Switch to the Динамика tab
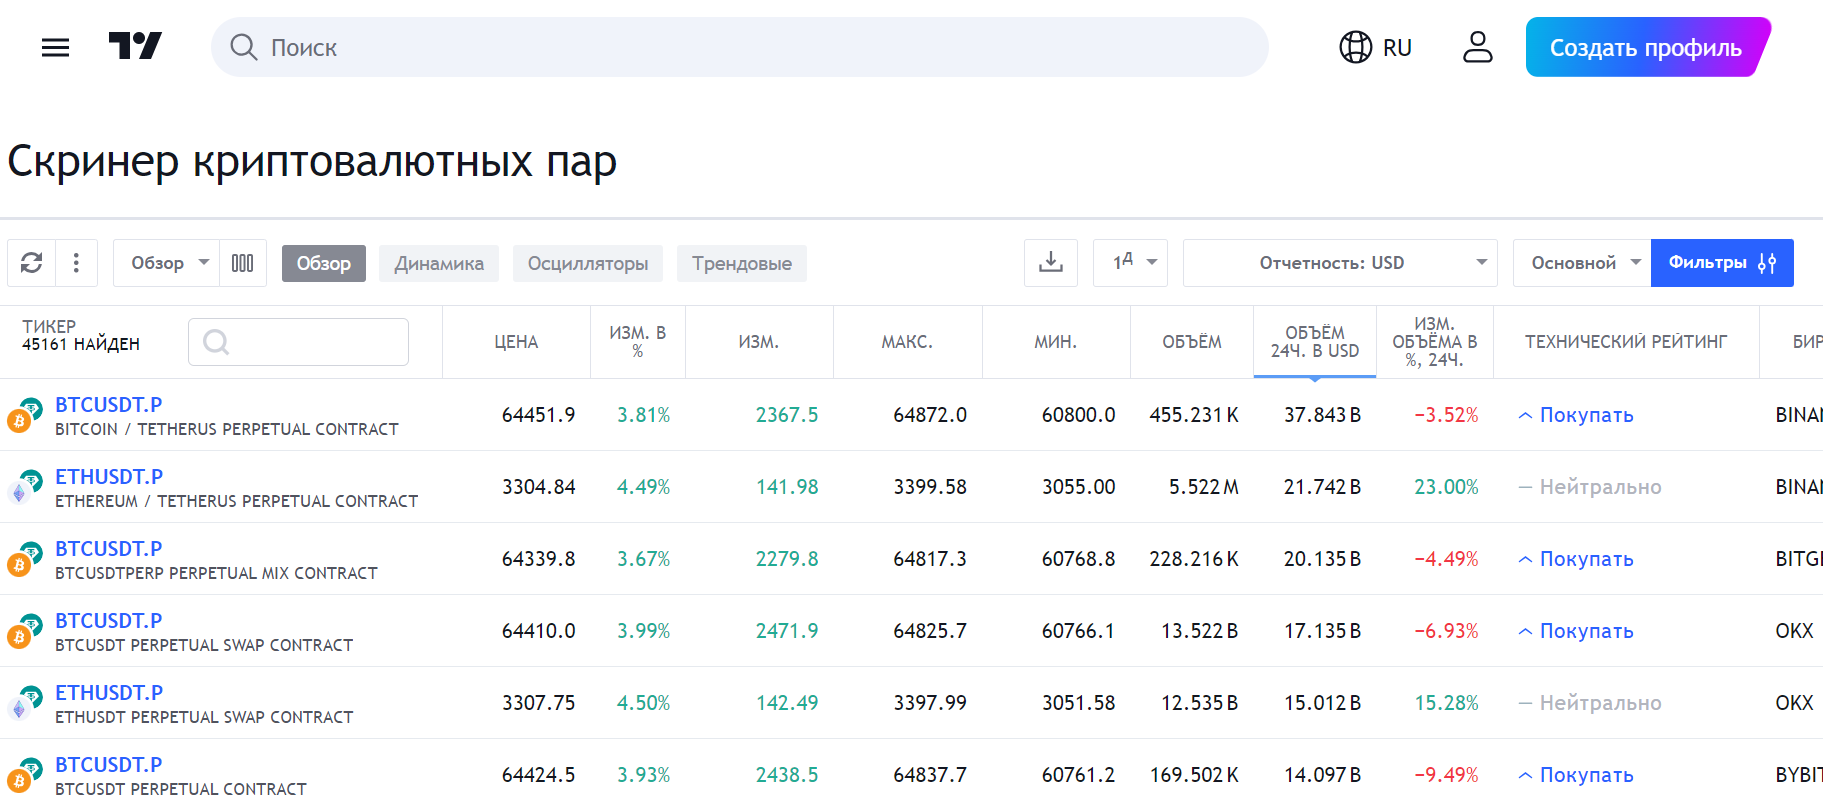Image resolution: width=1823 pixels, height=799 pixels. [438, 263]
